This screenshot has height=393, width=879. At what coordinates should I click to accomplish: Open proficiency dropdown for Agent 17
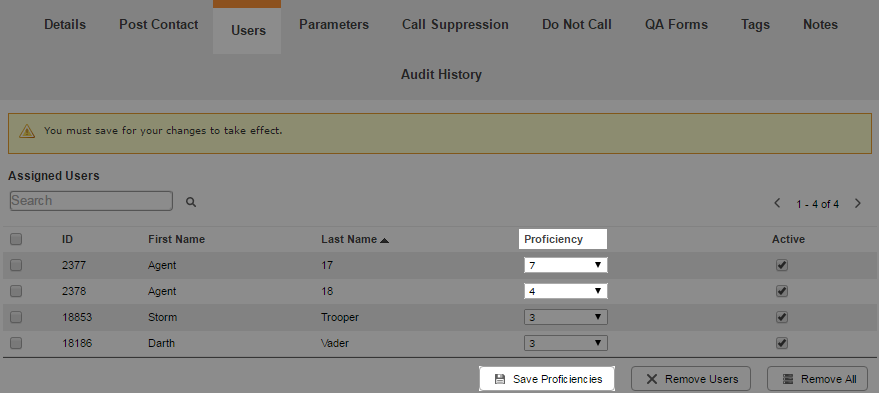click(566, 265)
